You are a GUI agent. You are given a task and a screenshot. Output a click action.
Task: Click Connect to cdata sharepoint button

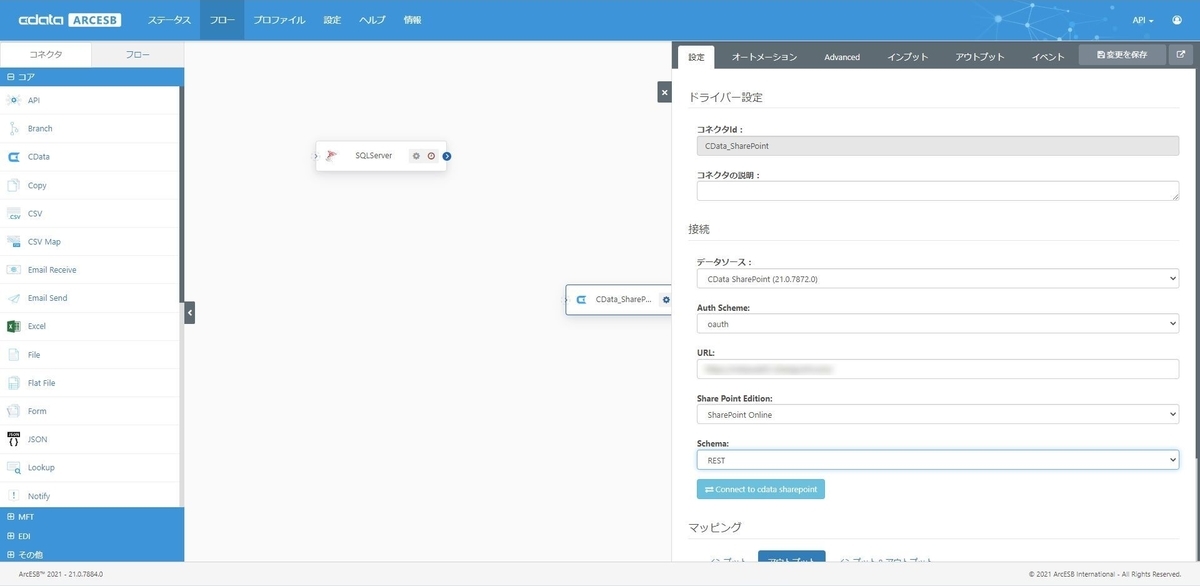tap(761, 489)
